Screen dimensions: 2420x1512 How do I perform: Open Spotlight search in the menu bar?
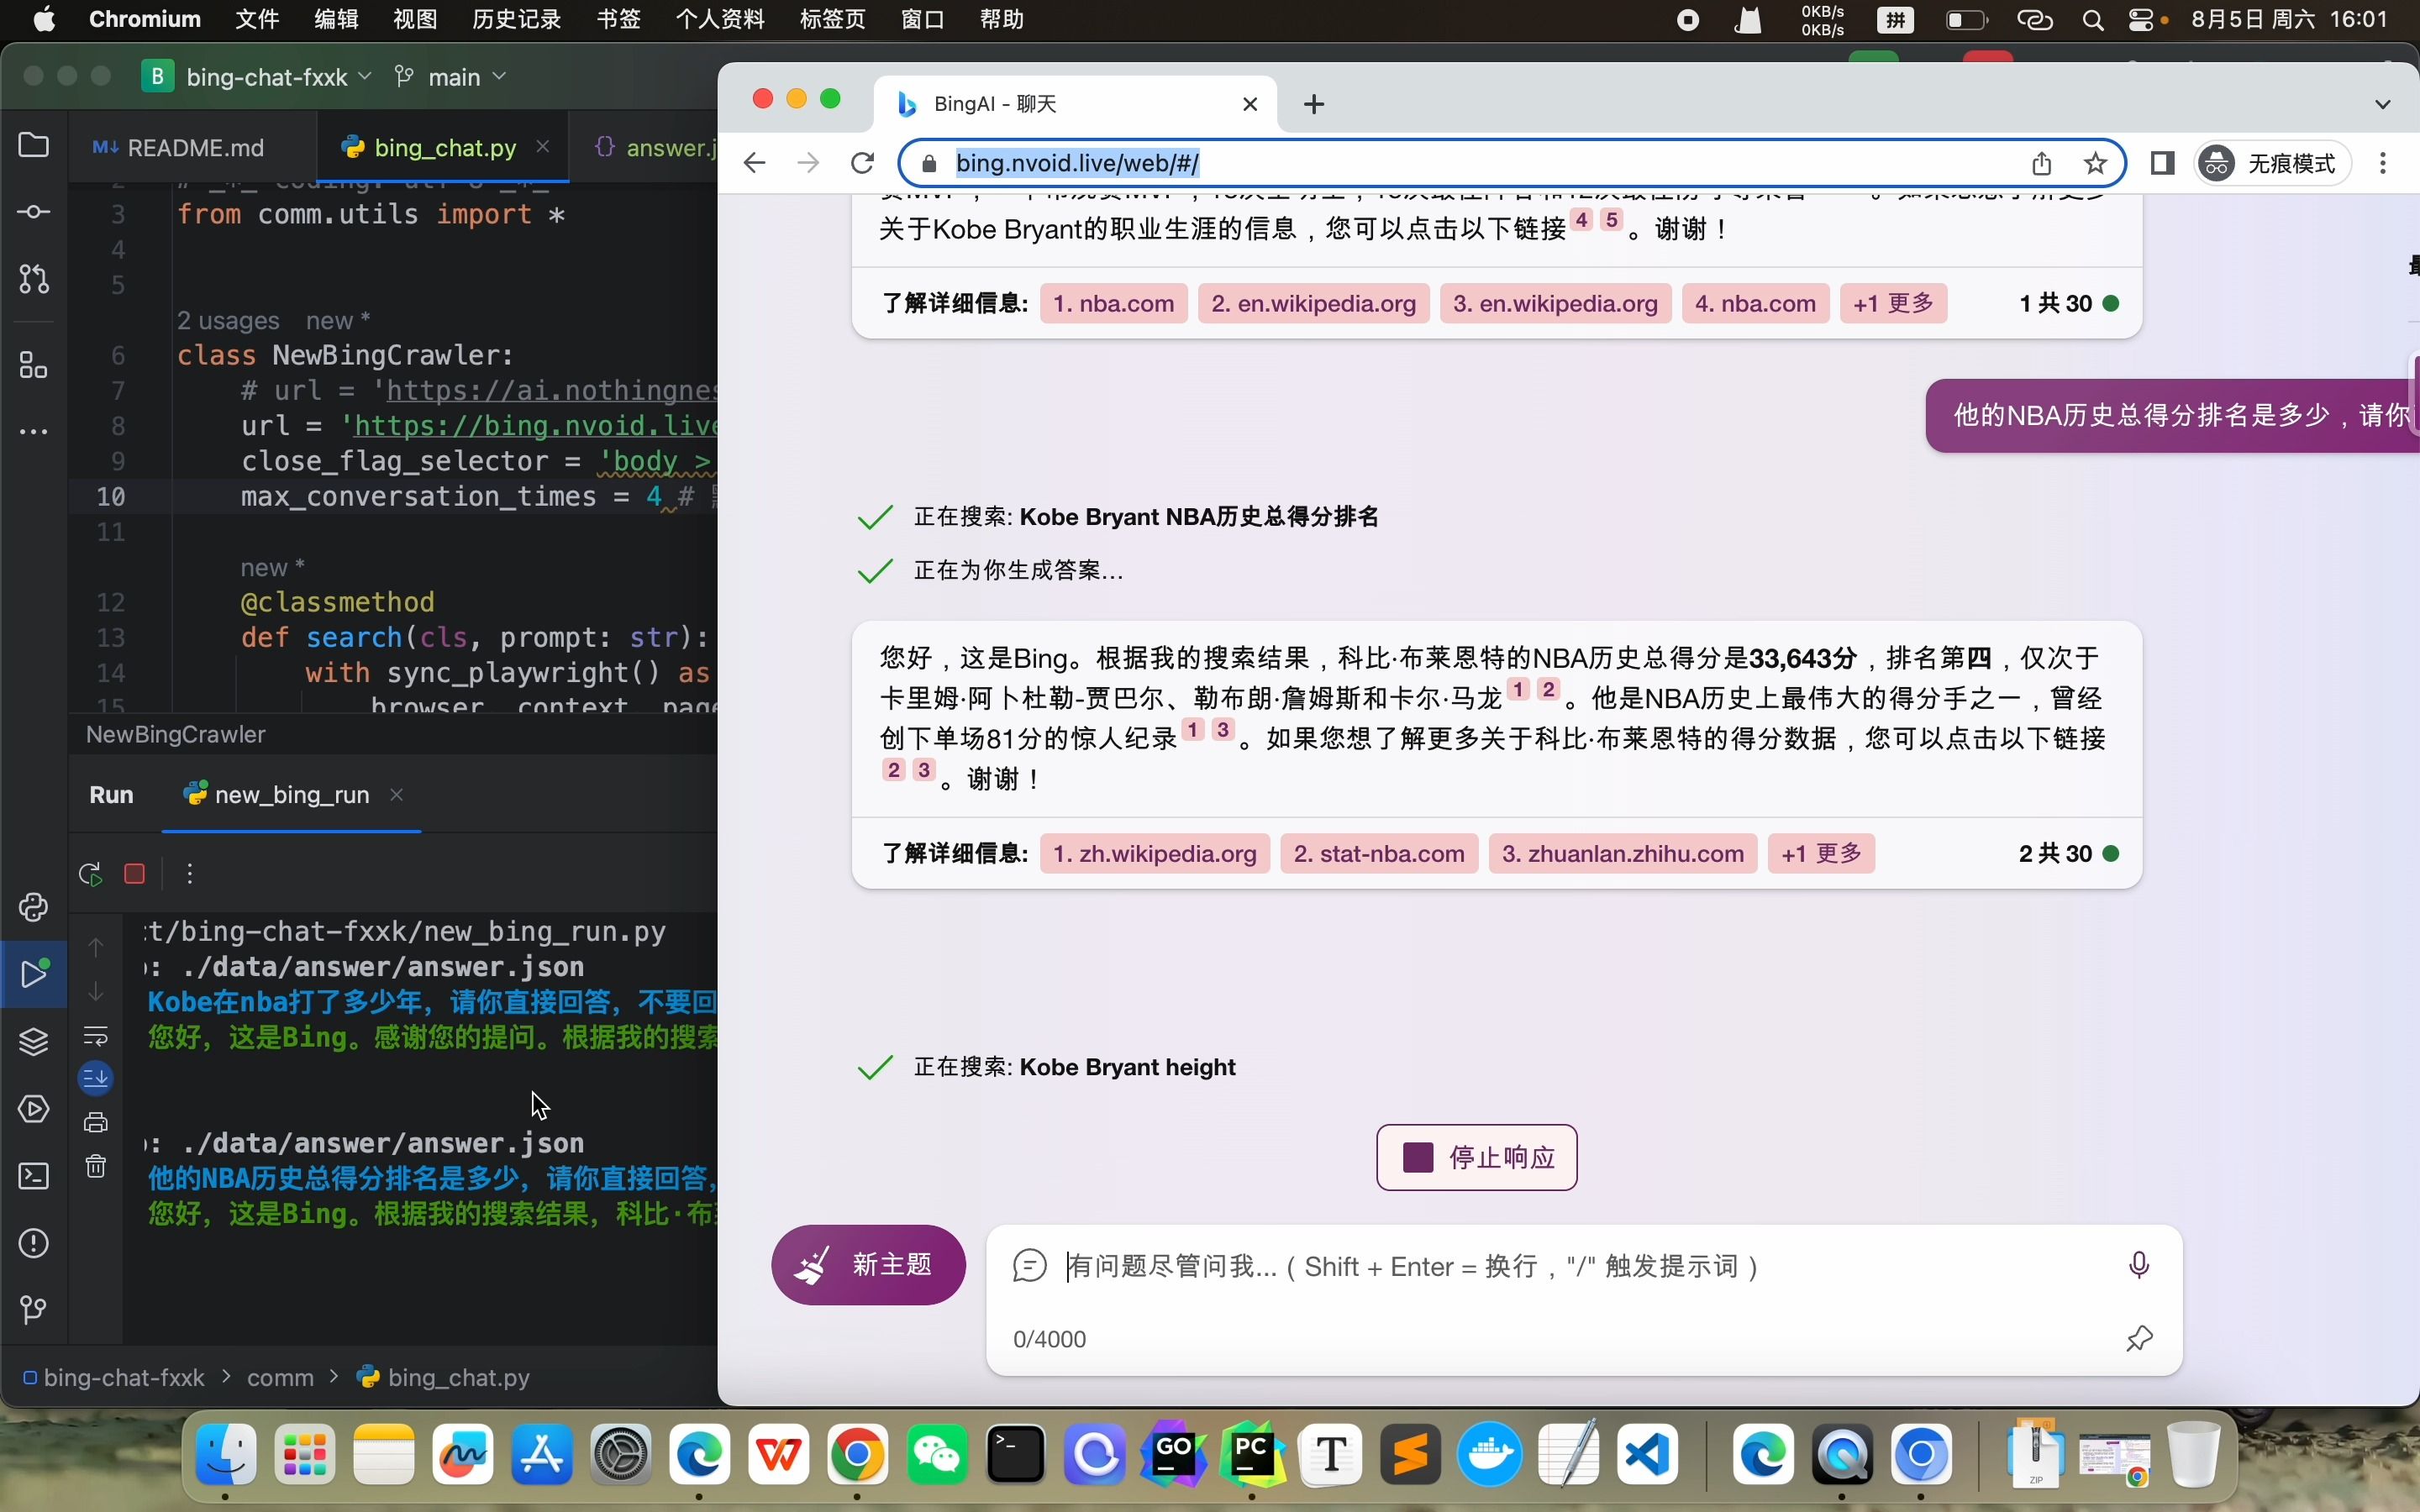coord(2092,20)
